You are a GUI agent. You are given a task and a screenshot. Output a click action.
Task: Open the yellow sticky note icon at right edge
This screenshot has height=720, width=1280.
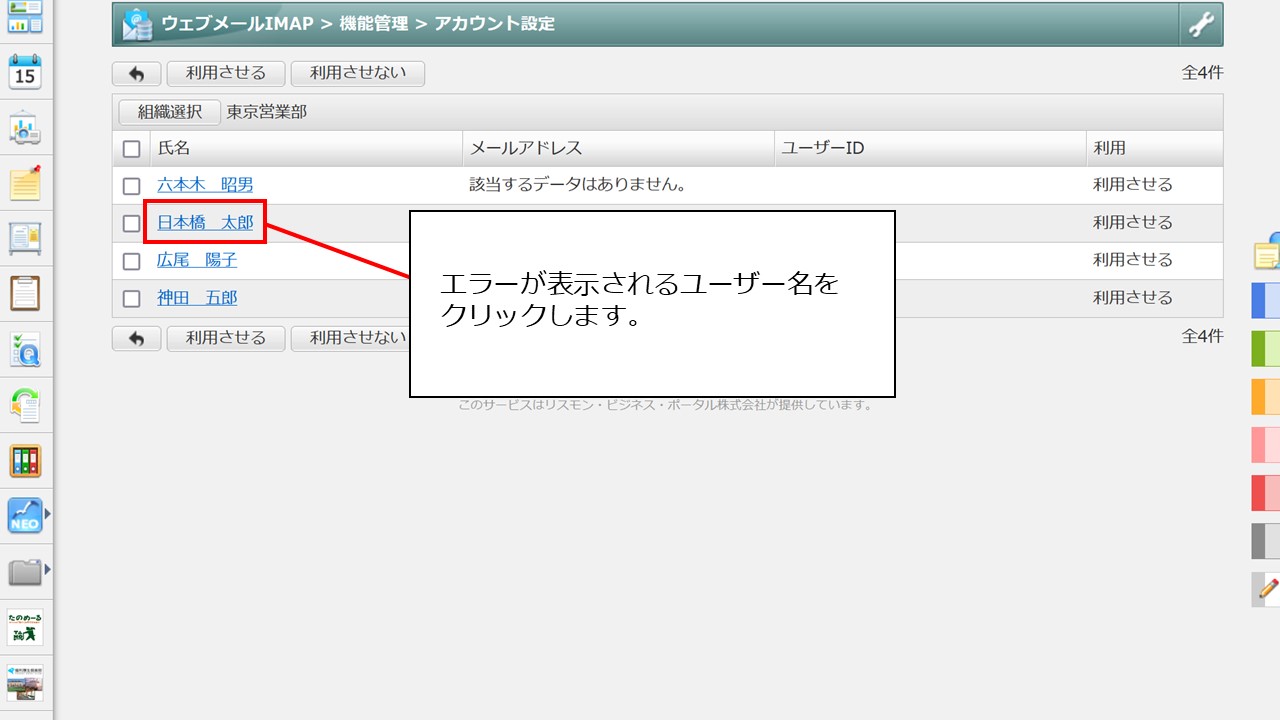point(1267,253)
